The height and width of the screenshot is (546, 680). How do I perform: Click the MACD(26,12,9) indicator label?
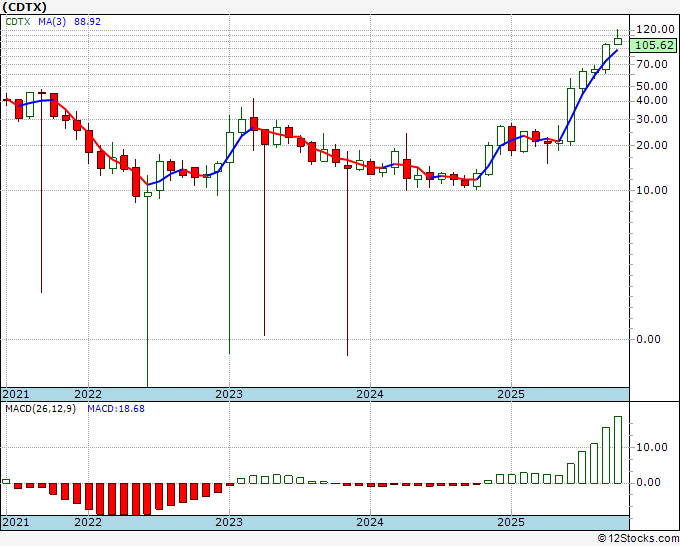click(40, 409)
